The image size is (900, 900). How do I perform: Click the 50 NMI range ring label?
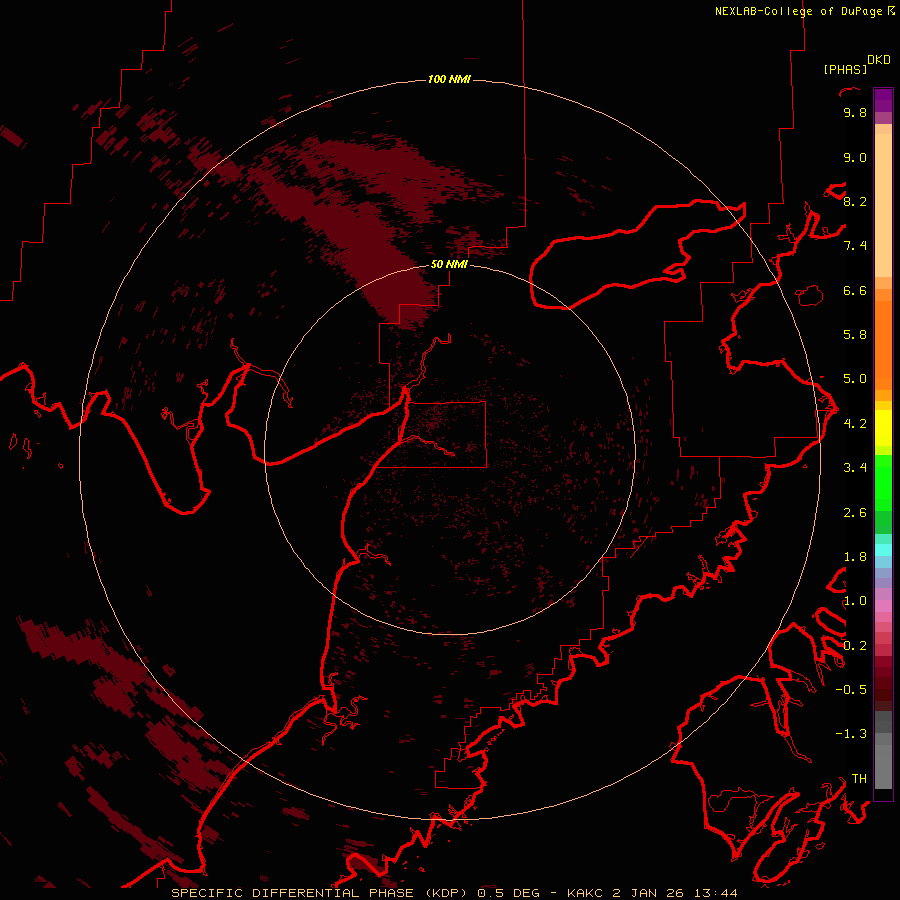[x=449, y=264]
